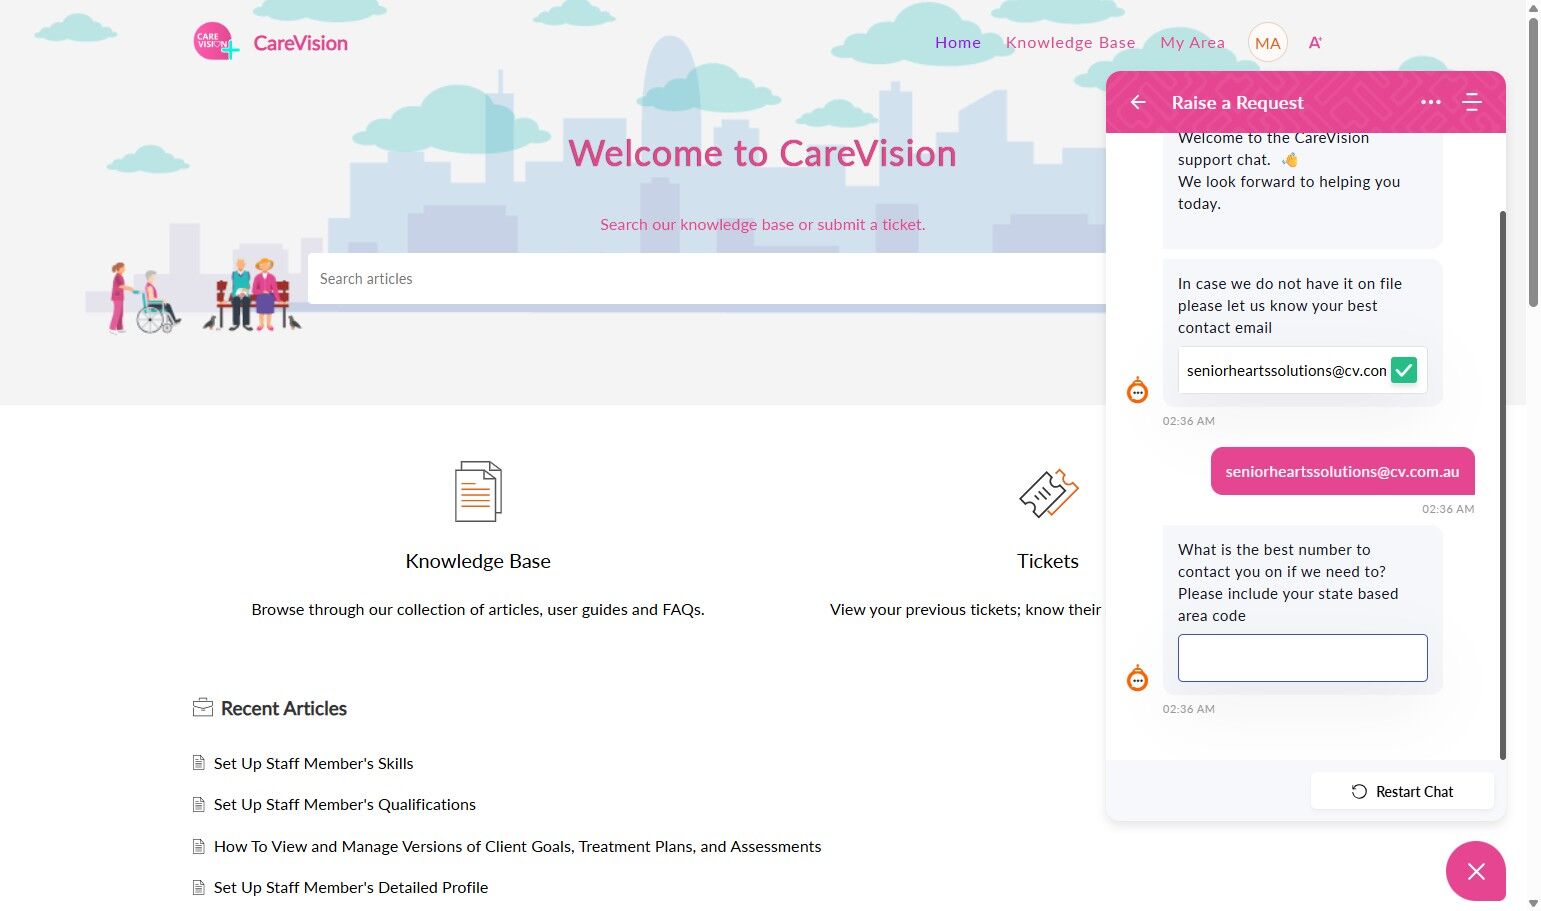Click the Tickets icon
Image resolution: width=1541 pixels, height=911 pixels.
pos(1048,493)
